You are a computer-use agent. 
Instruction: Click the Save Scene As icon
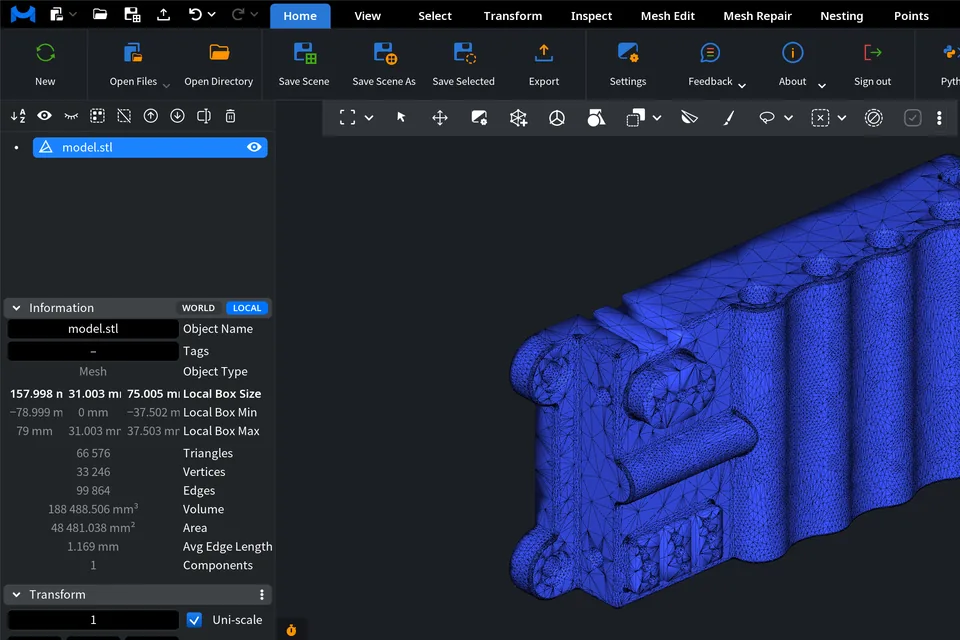[384, 53]
